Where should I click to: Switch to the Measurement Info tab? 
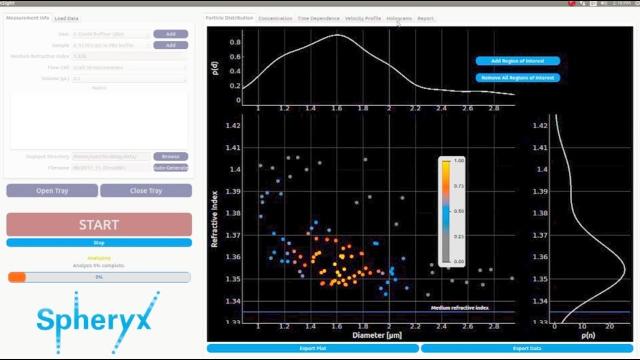(x=27, y=18)
